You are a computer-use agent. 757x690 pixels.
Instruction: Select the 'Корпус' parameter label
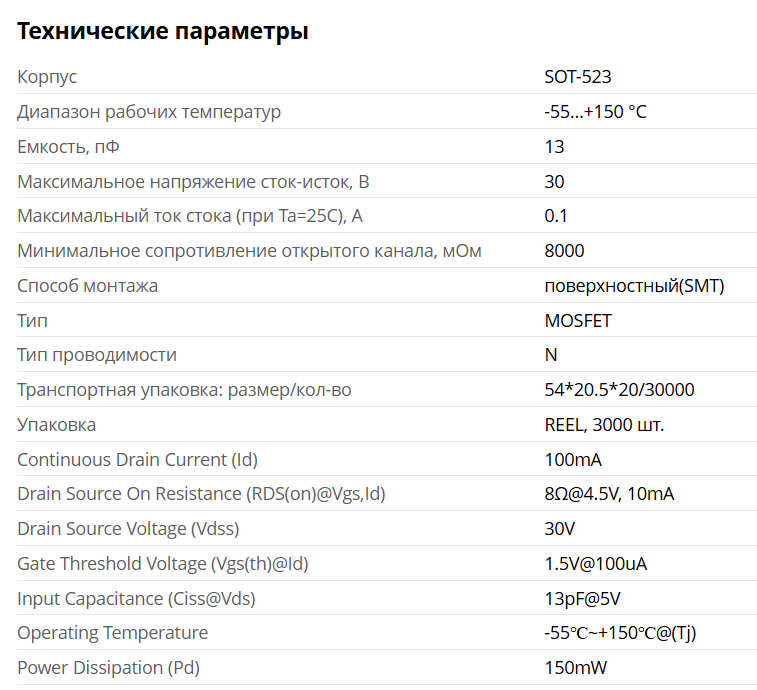47,77
